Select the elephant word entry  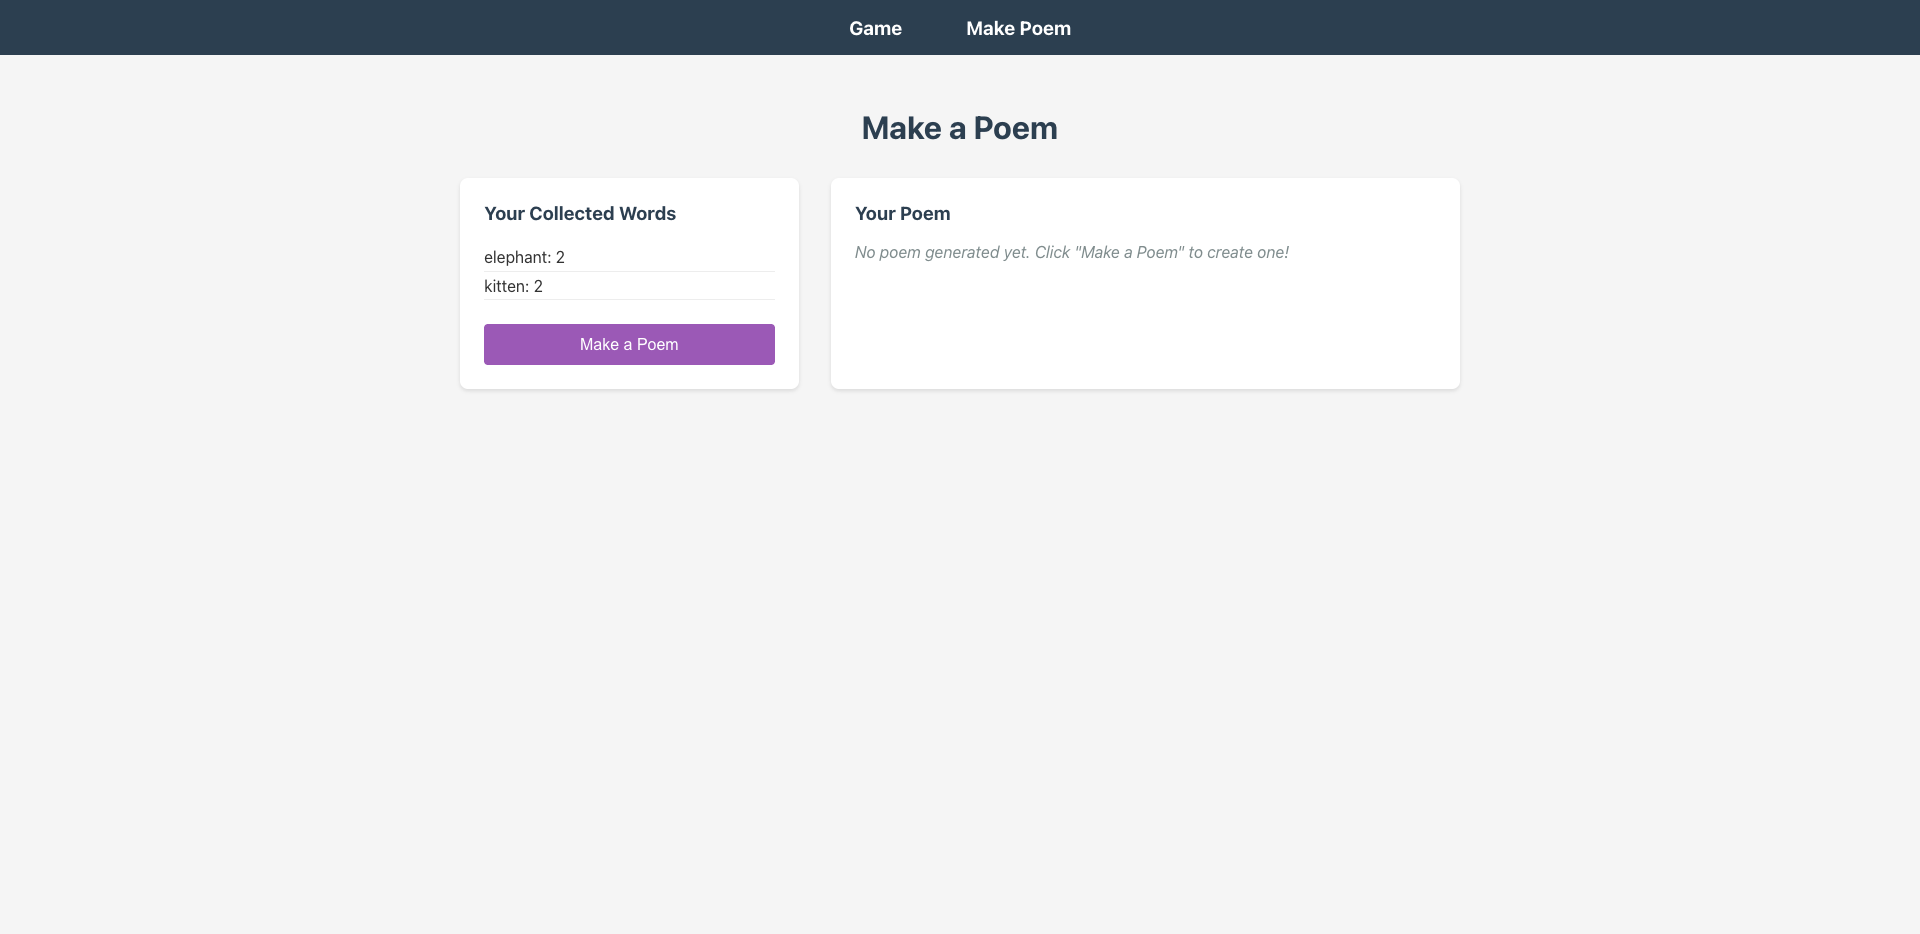628,257
